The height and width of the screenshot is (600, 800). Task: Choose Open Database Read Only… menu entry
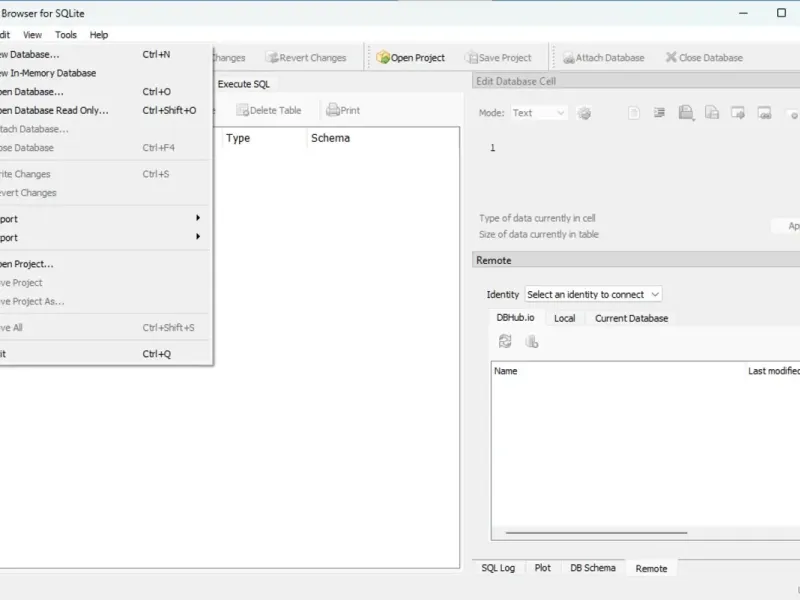point(105,110)
